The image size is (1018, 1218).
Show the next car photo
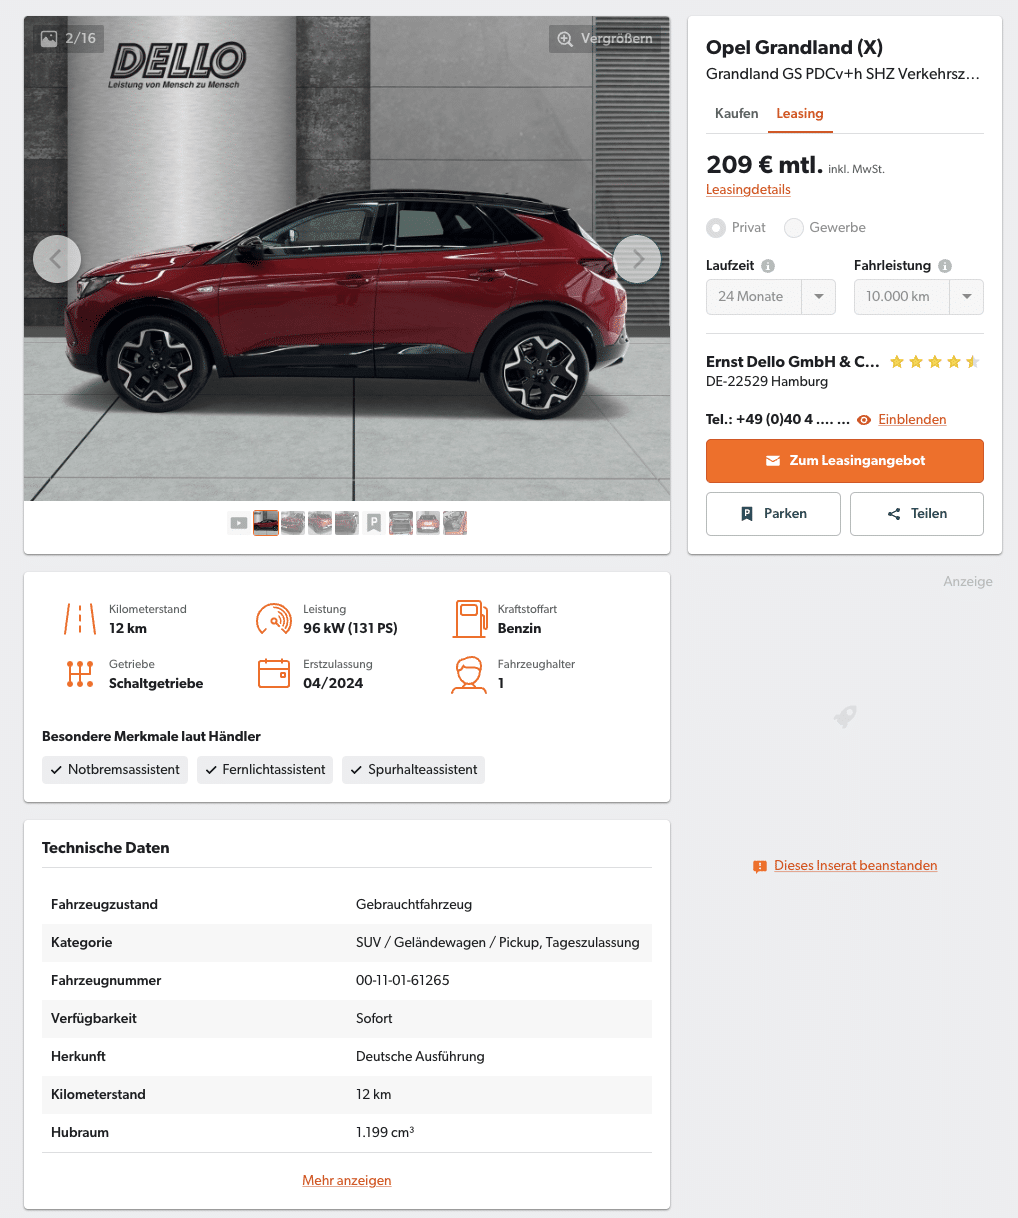point(637,259)
